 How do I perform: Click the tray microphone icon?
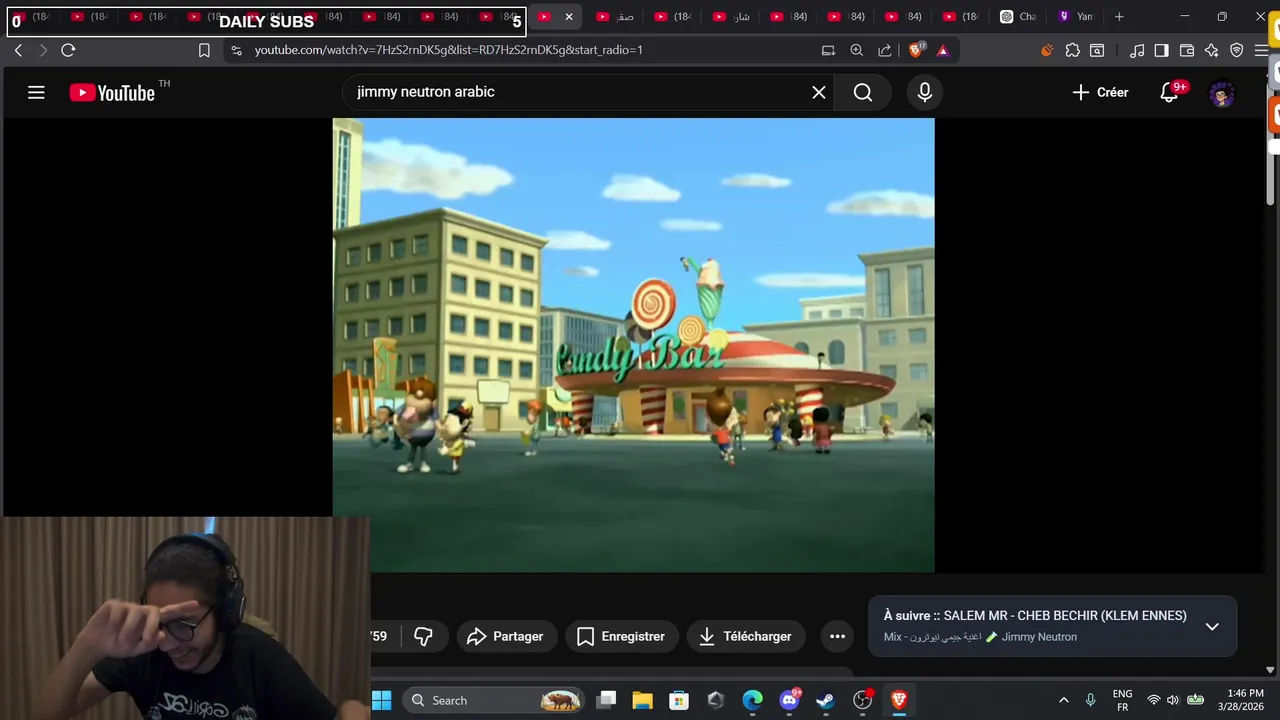pos(1091,700)
